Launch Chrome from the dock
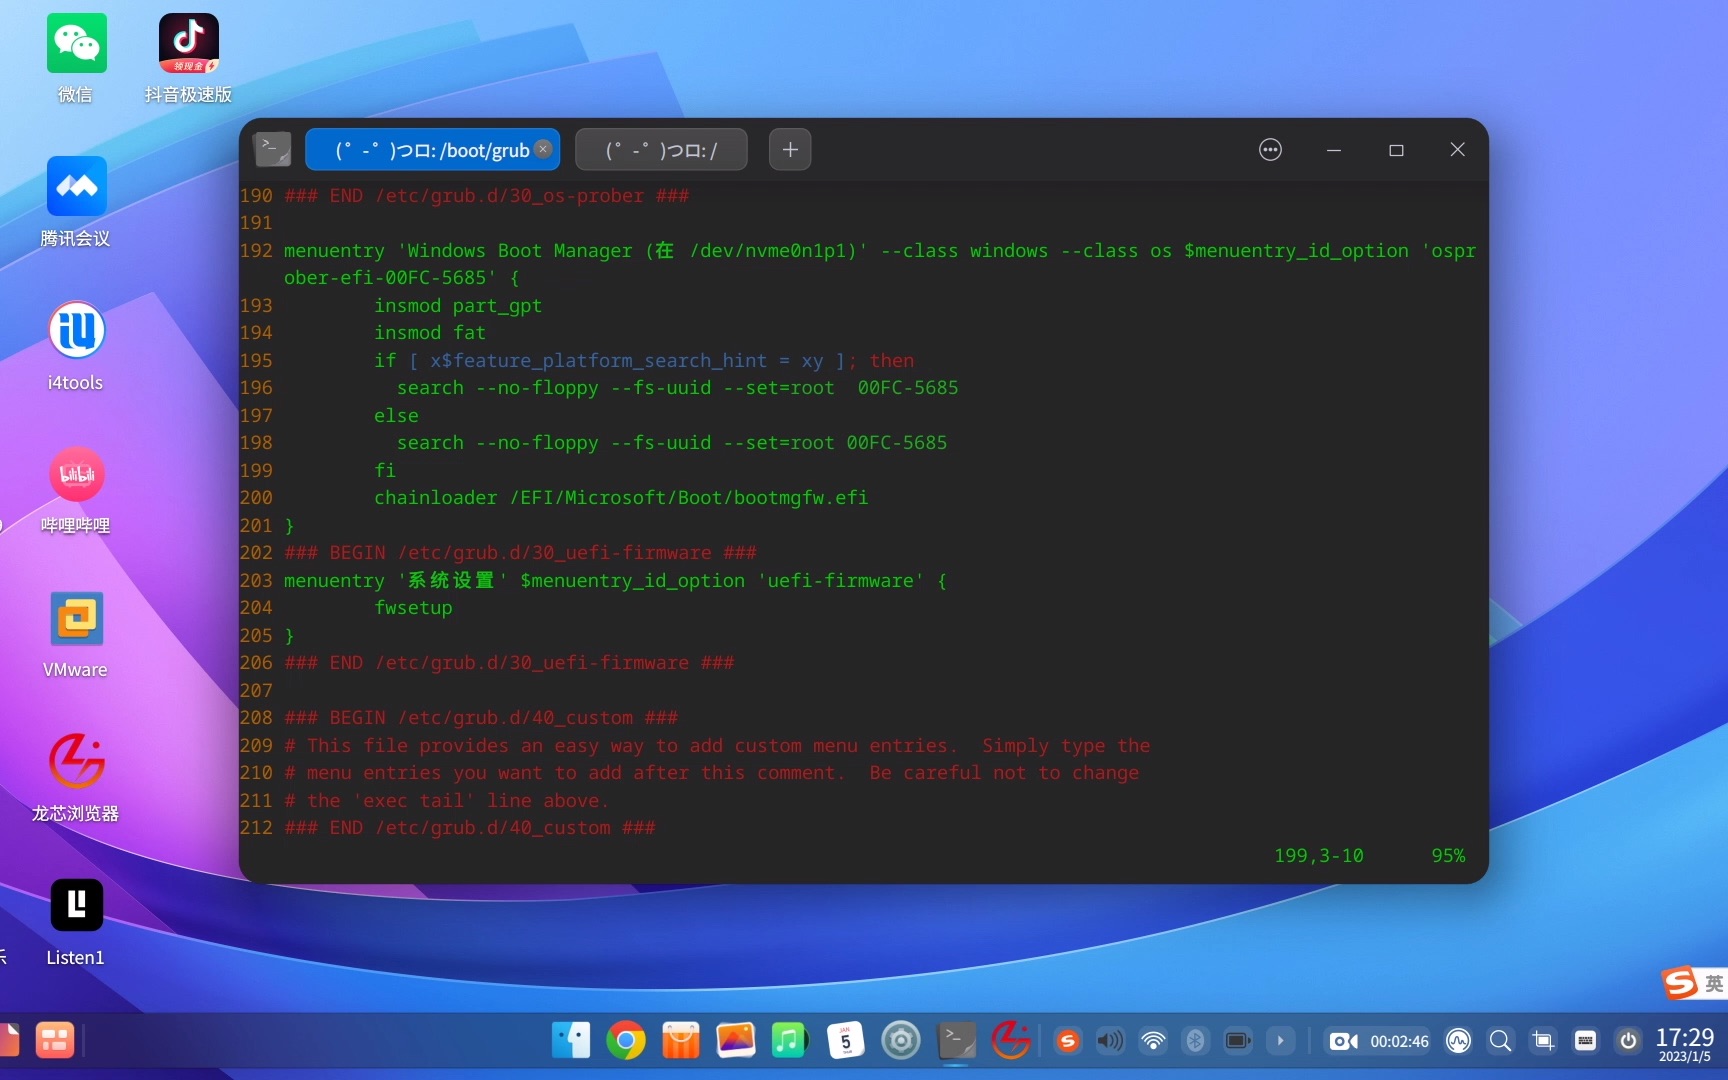This screenshot has width=1728, height=1080. [626, 1041]
